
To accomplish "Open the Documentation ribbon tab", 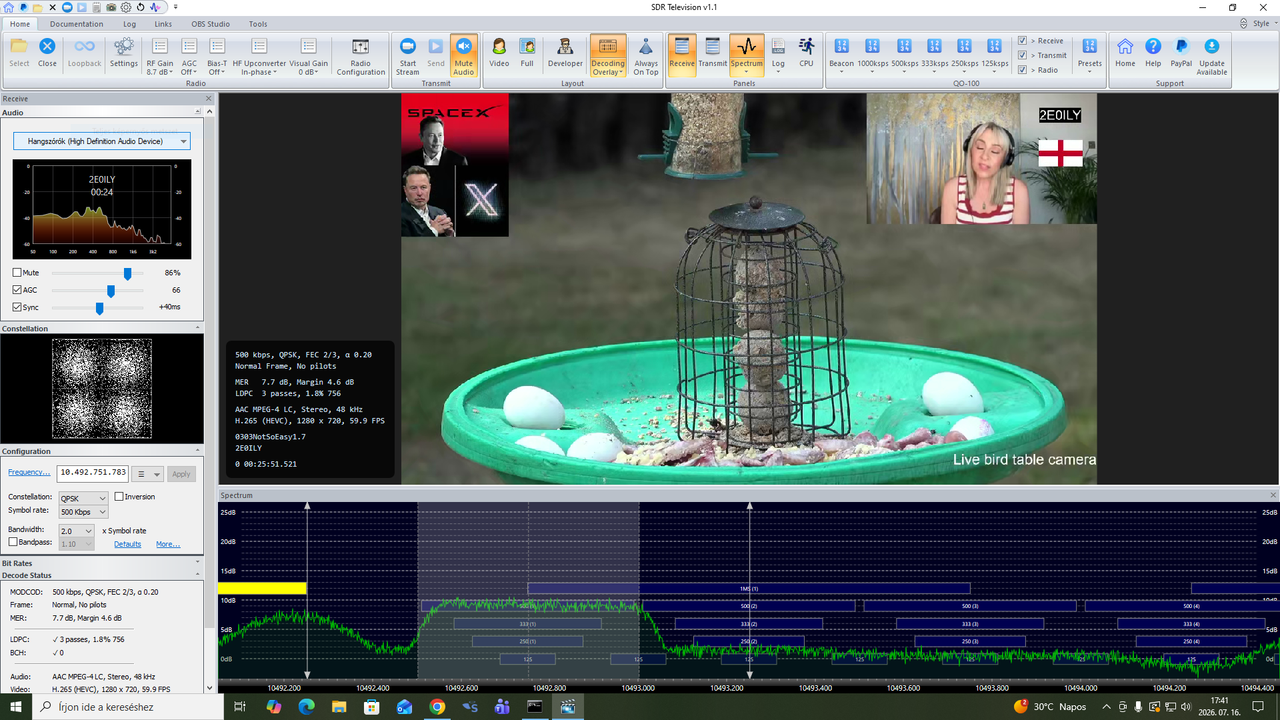I will tap(77, 23).
